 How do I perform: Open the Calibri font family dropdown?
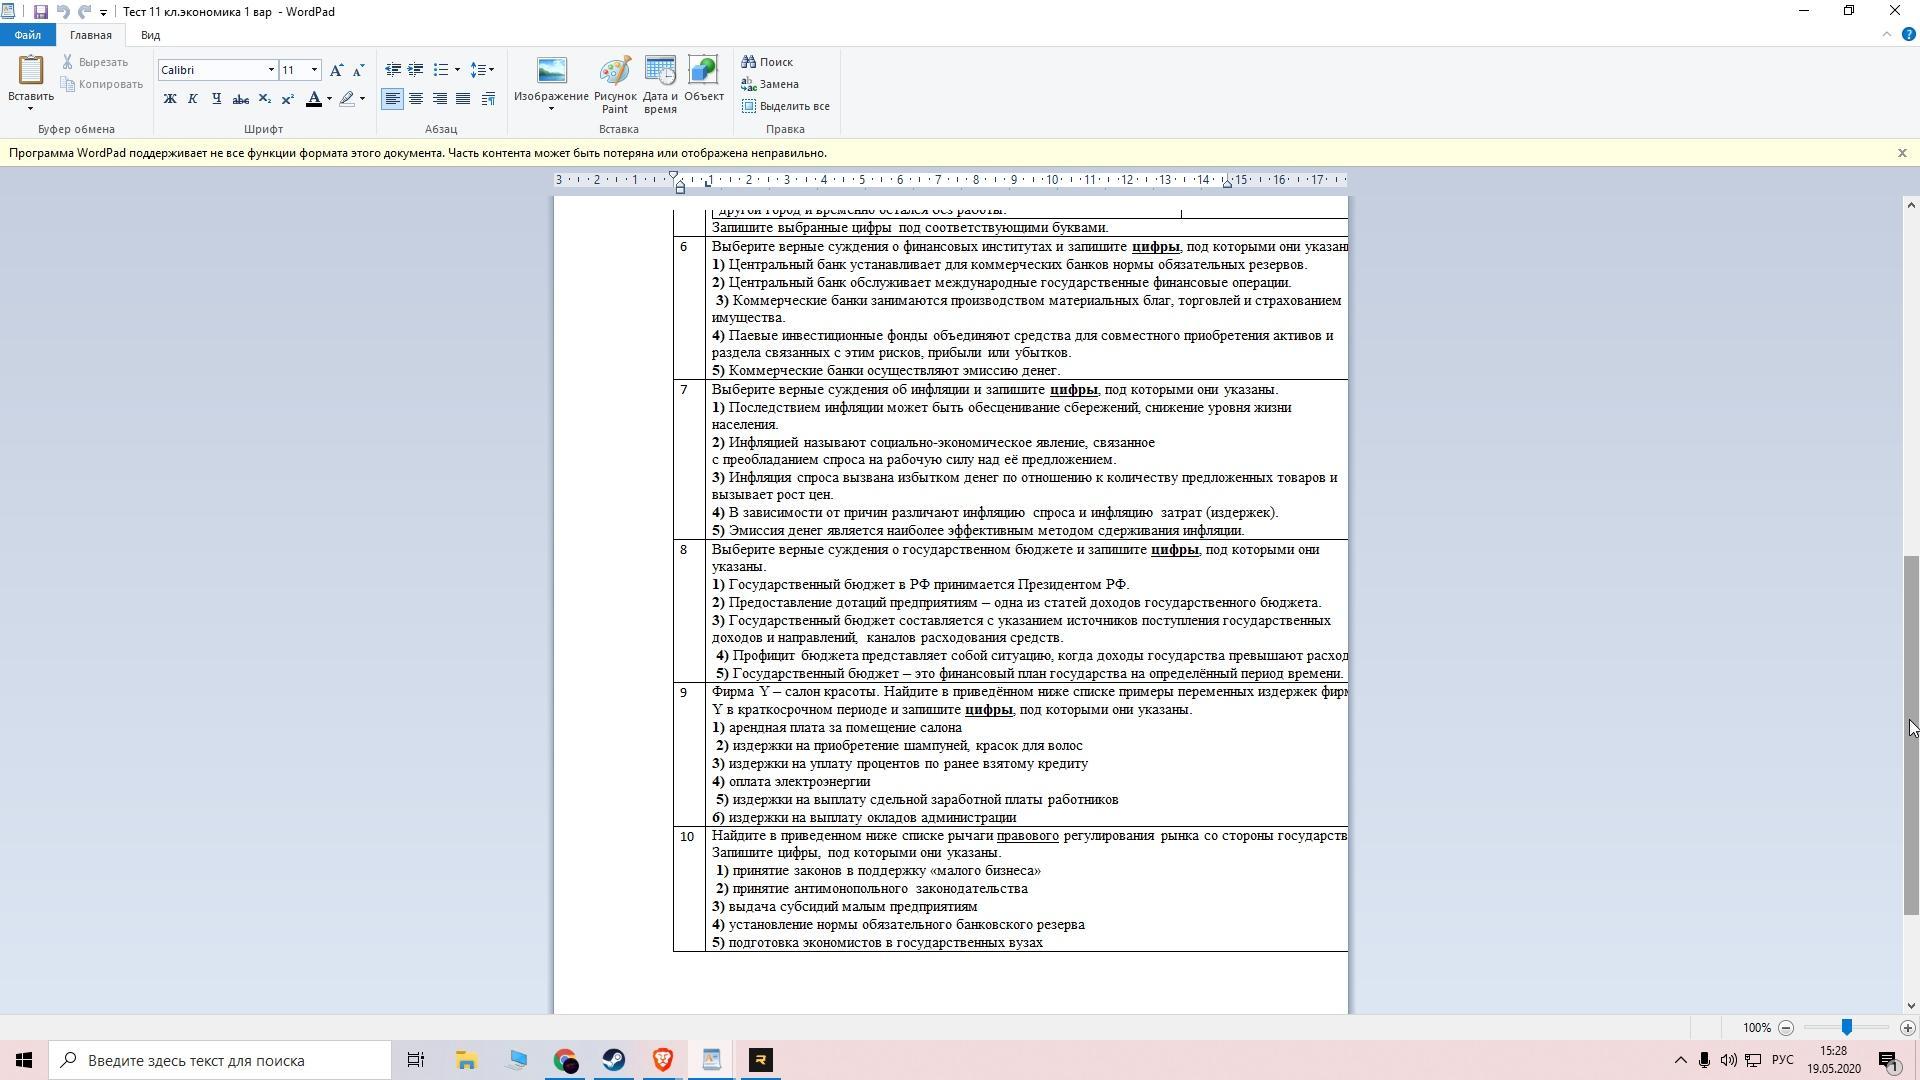coord(270,70)
